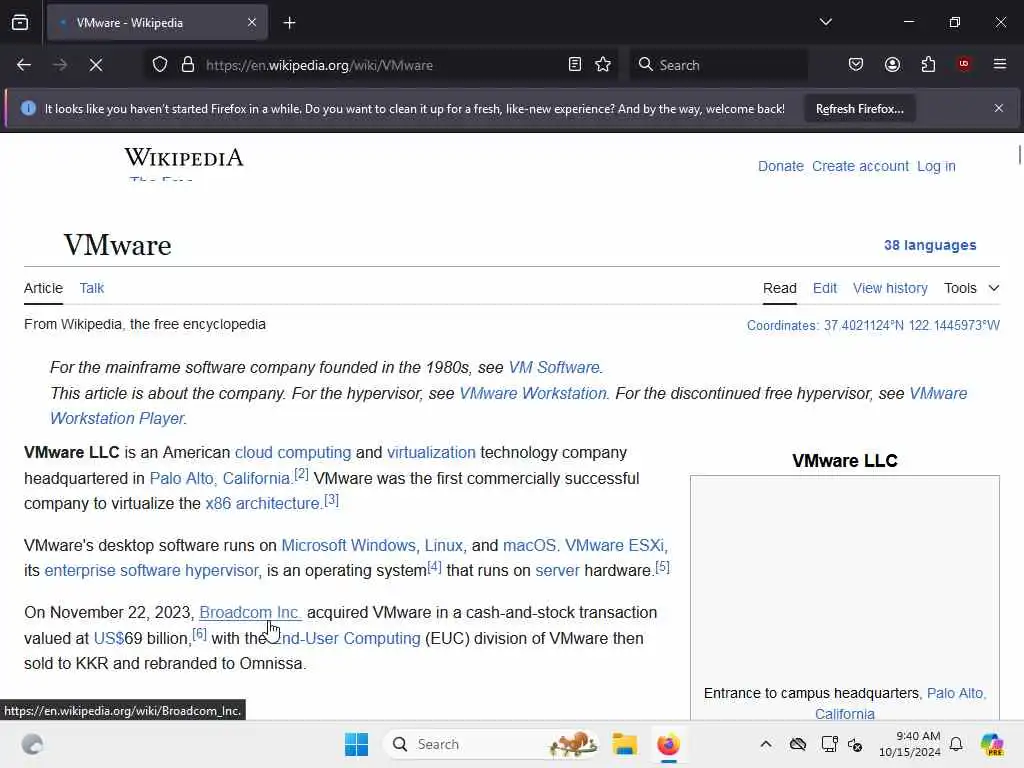Open Palo Alto, California link in intro

pos(221,478)
